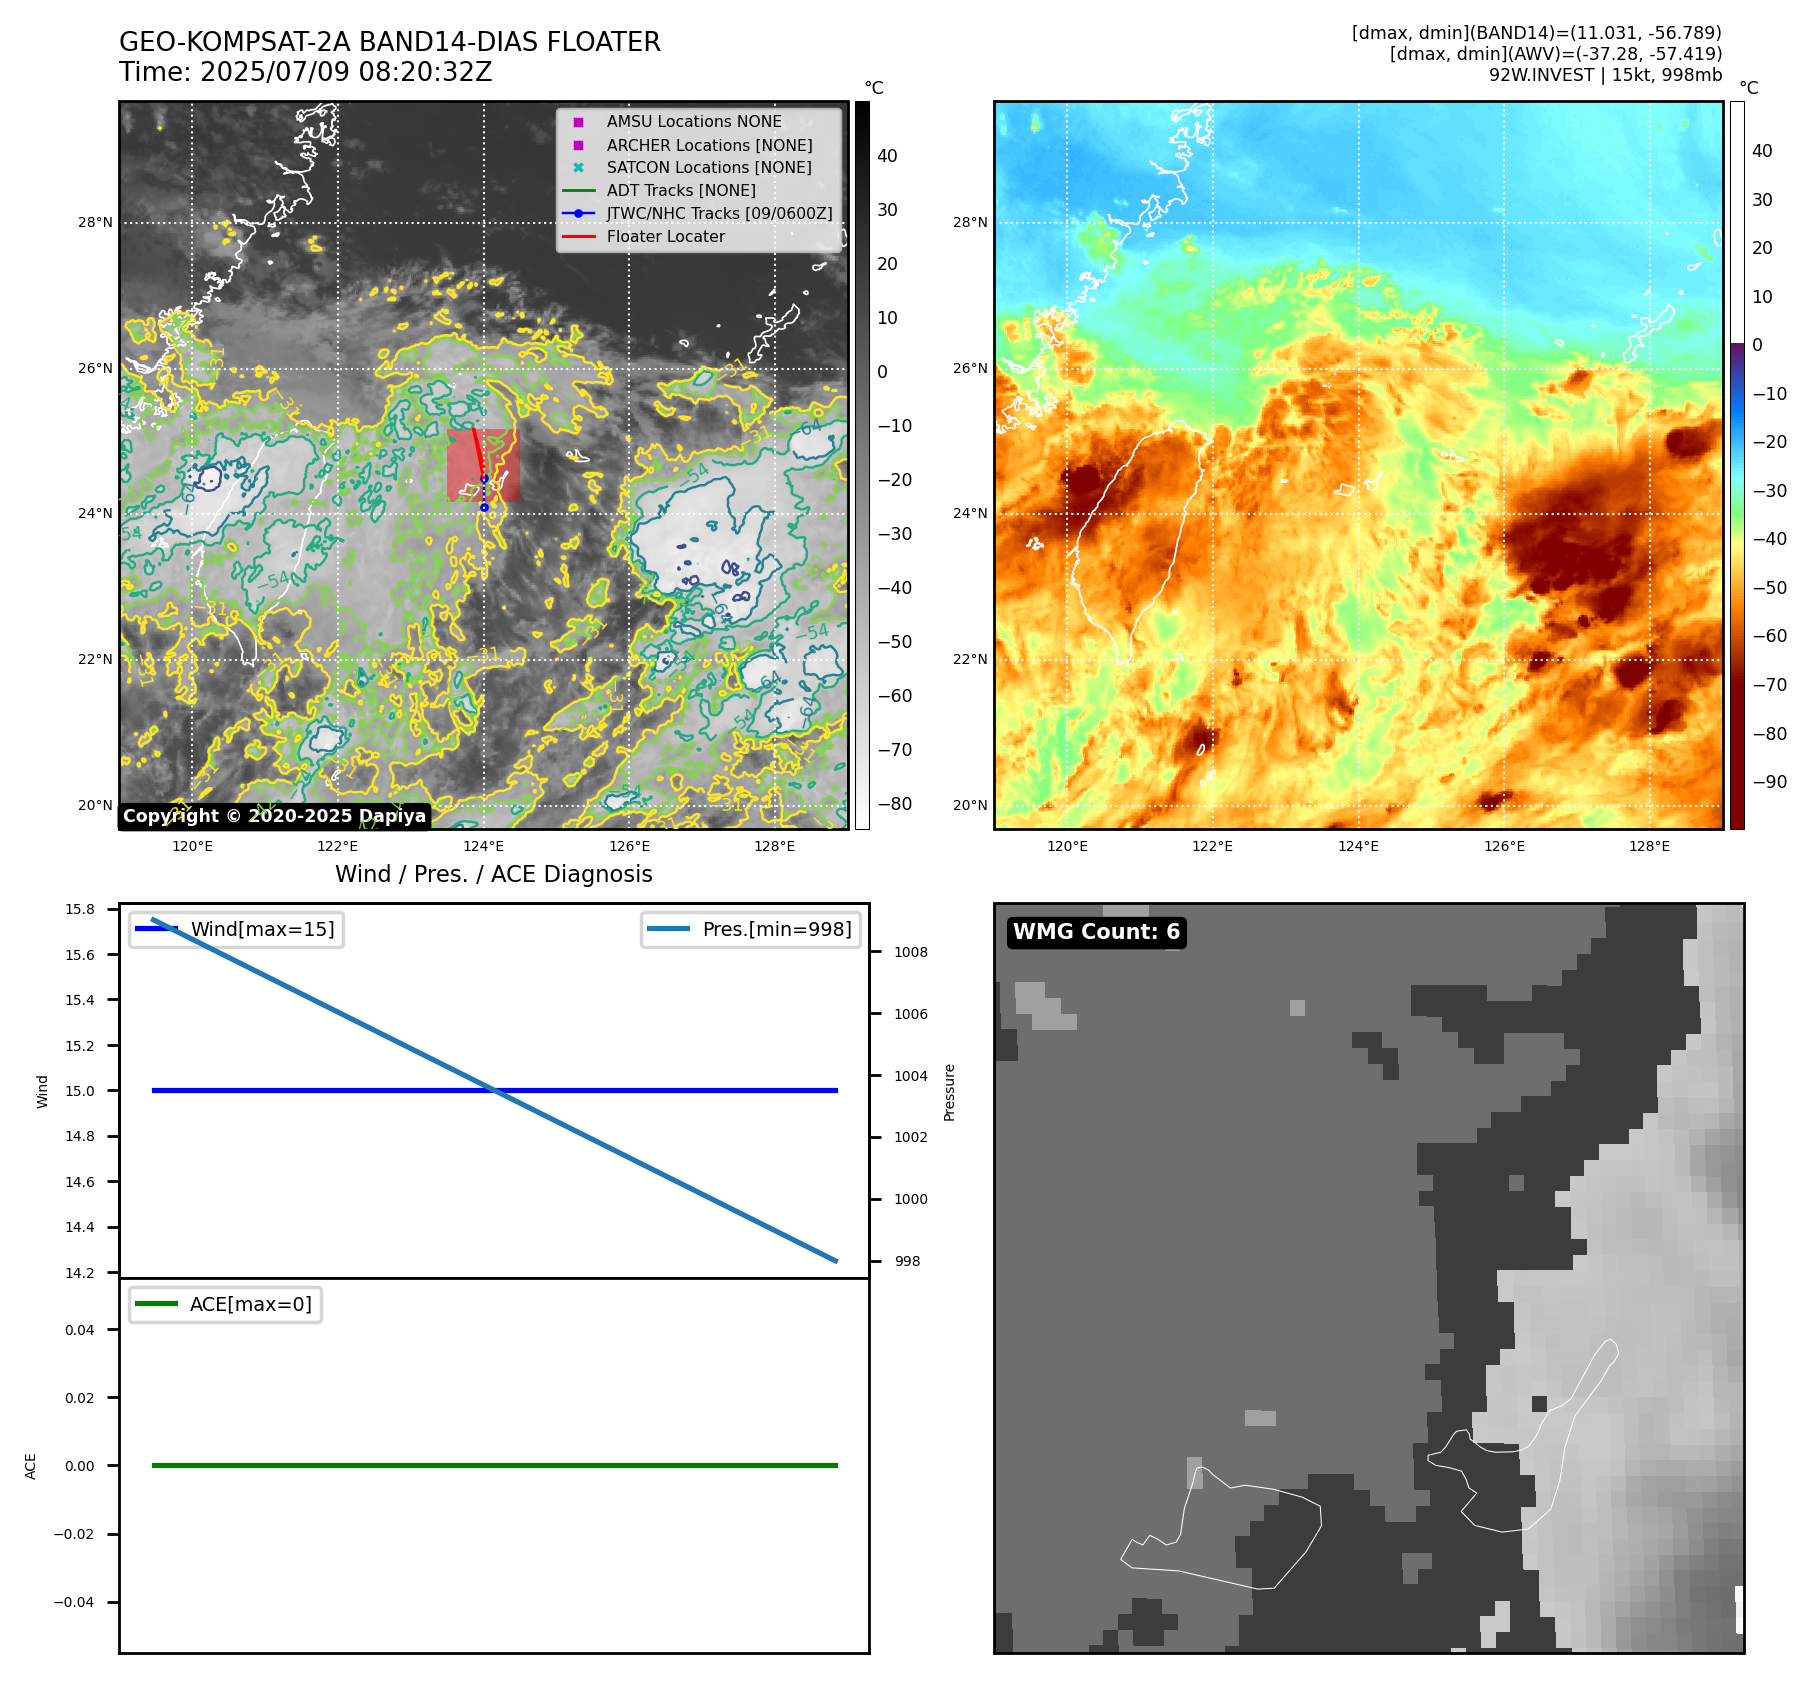Click the '126°E' longitude label under right map
Screen dimensions: 1813x1690
pos(1504,846)
